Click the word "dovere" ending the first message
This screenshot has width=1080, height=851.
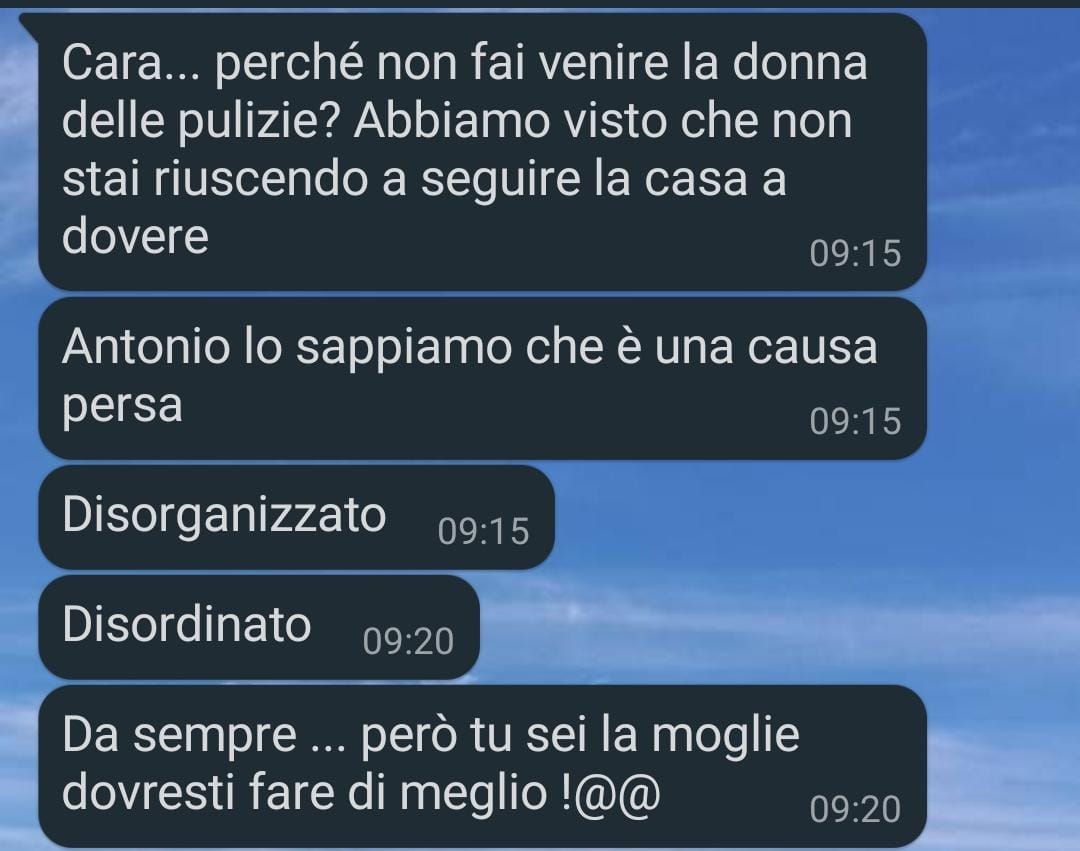[x=135, y=236]
